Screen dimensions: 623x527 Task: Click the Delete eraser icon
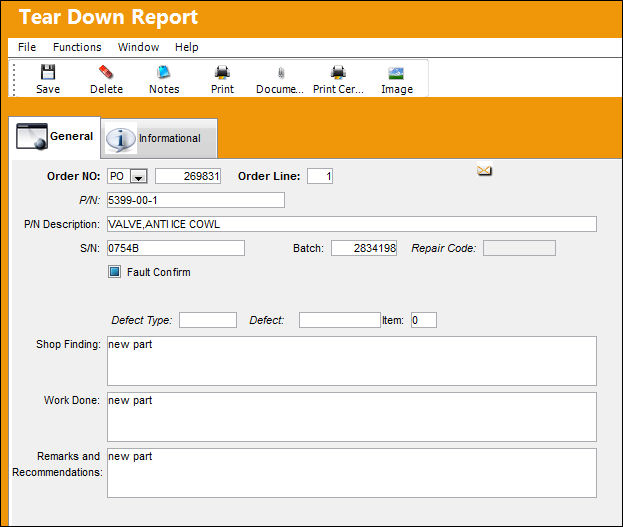[106, 72]
